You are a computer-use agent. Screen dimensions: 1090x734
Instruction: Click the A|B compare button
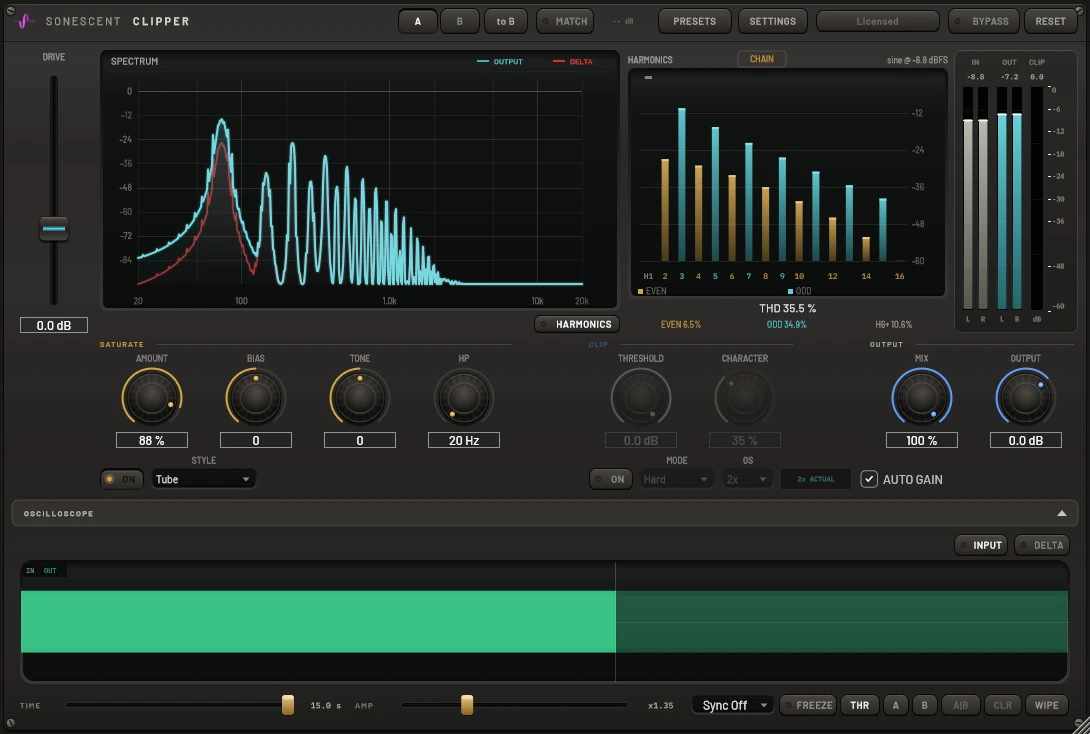pos(960,705)
